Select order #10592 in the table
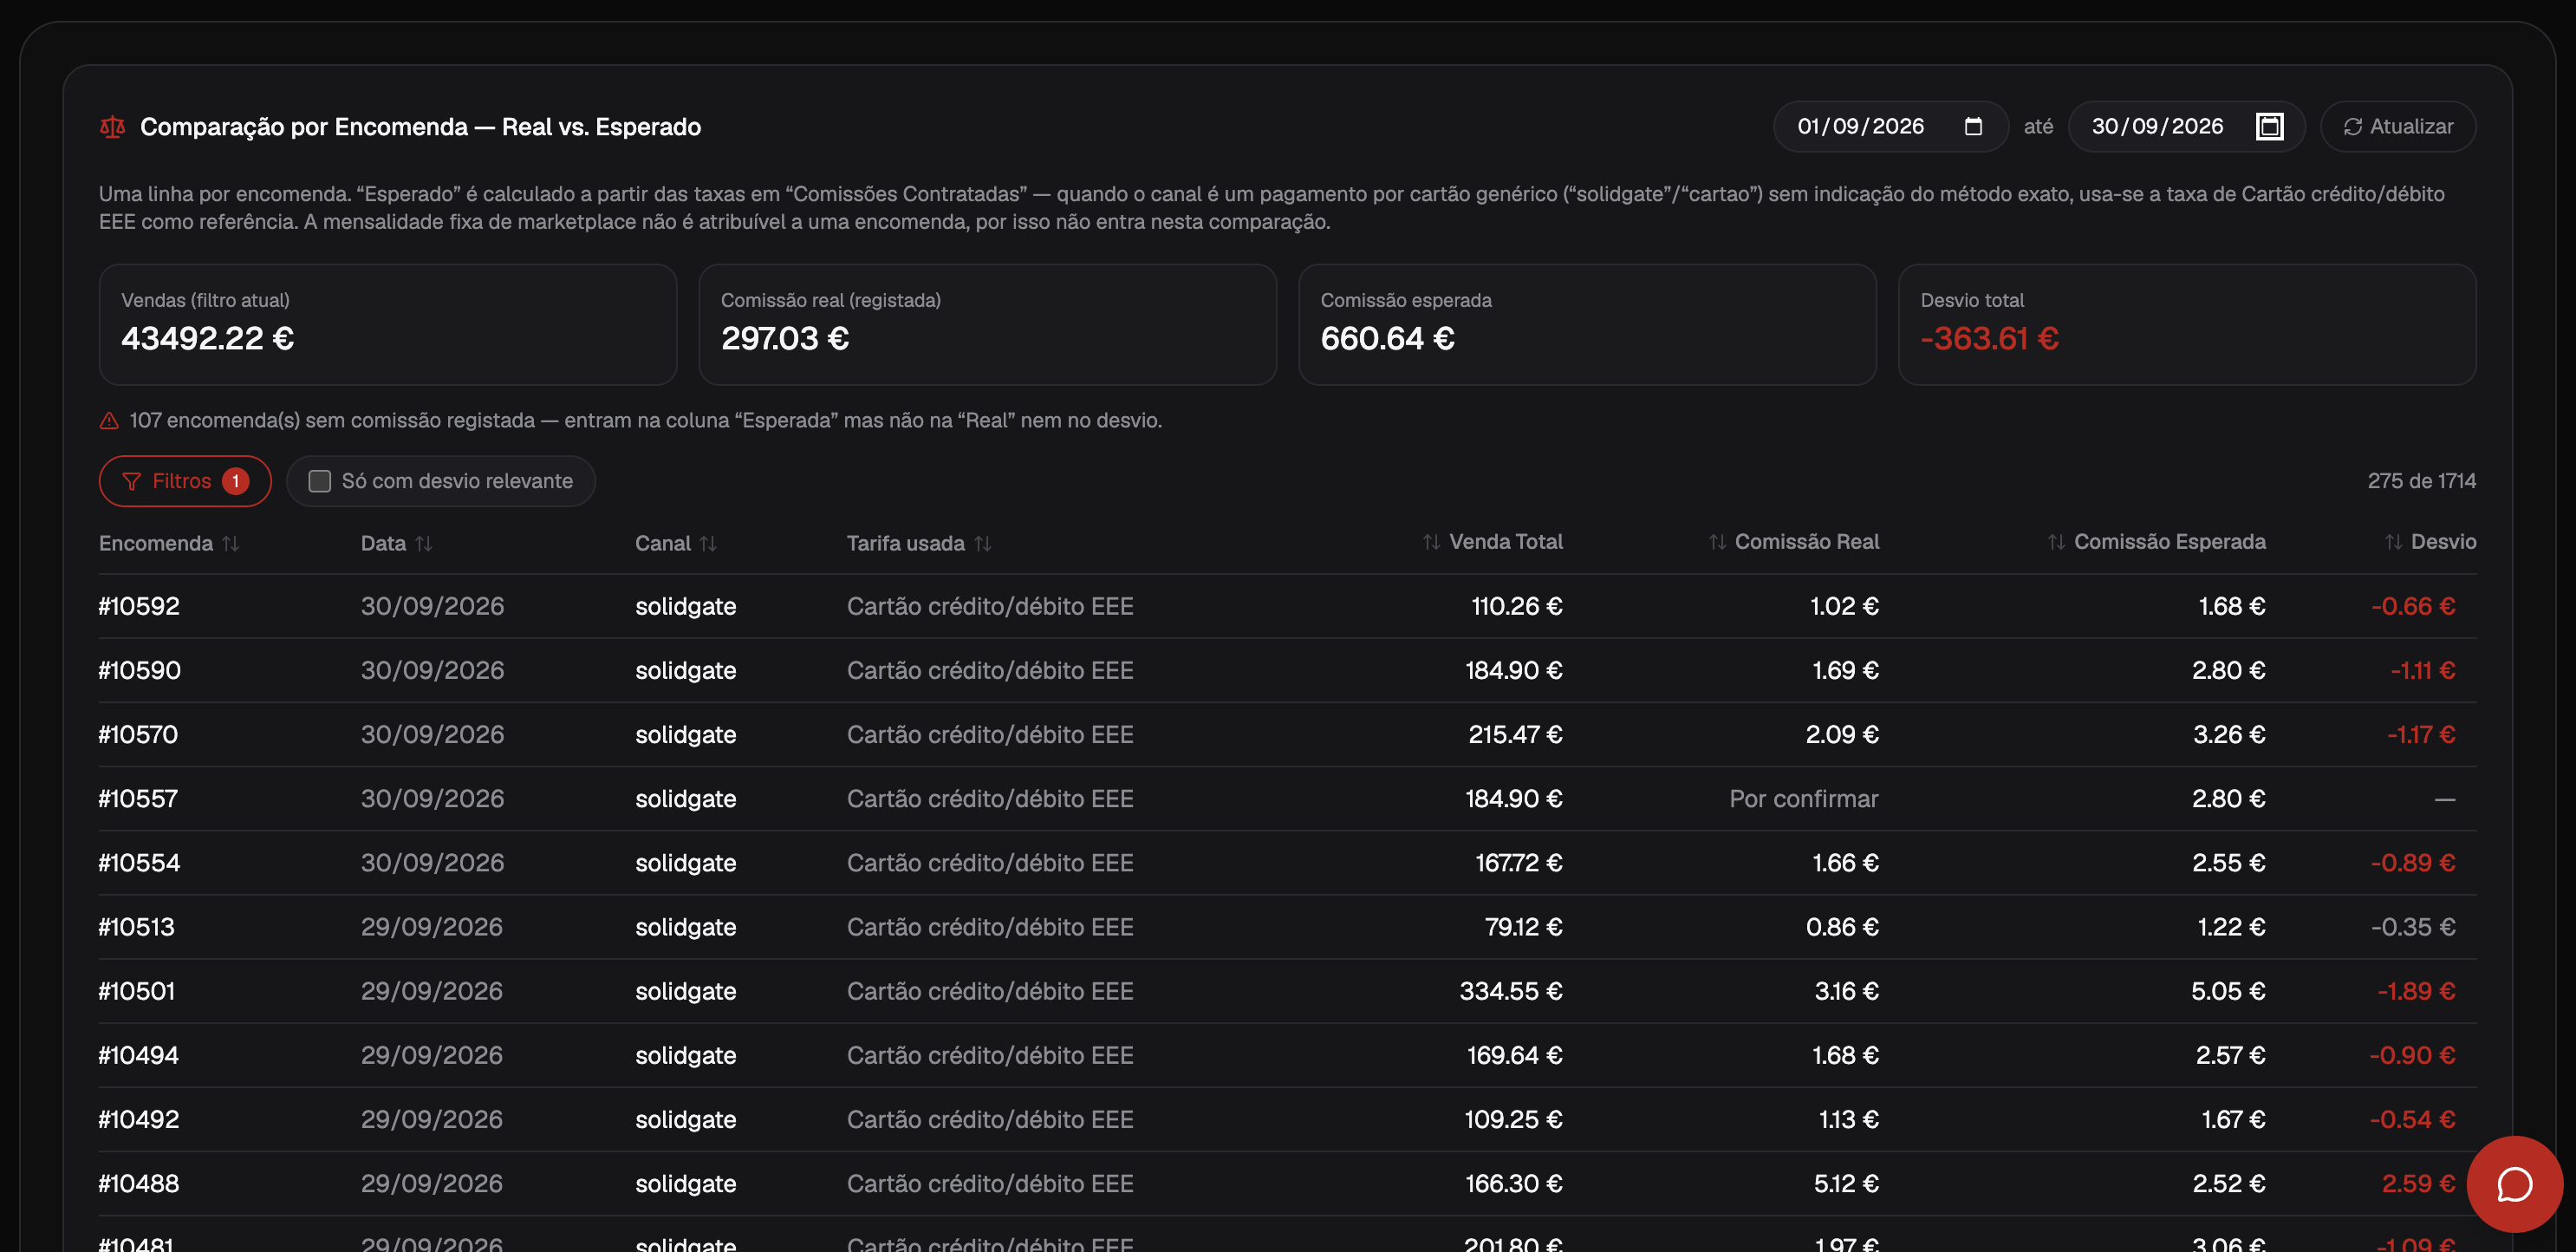2576x1252 pixels. 139,606
